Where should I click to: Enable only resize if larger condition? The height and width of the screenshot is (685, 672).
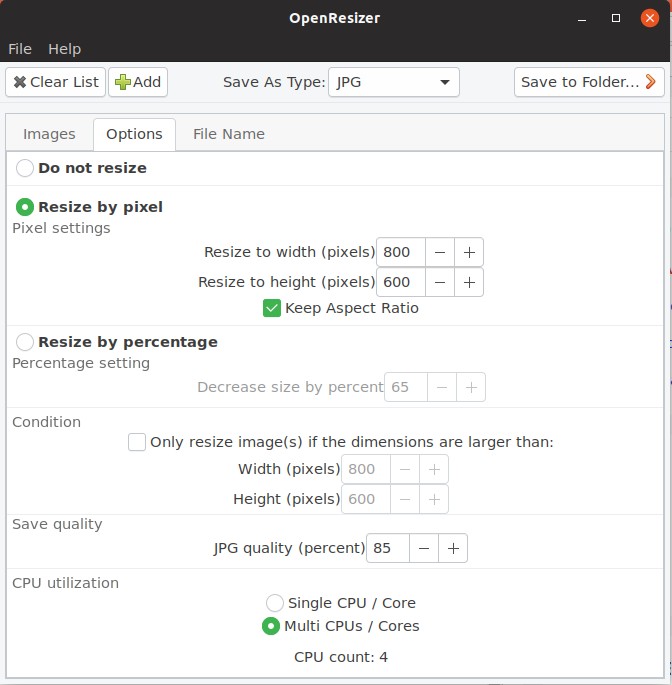click(137, 442)
